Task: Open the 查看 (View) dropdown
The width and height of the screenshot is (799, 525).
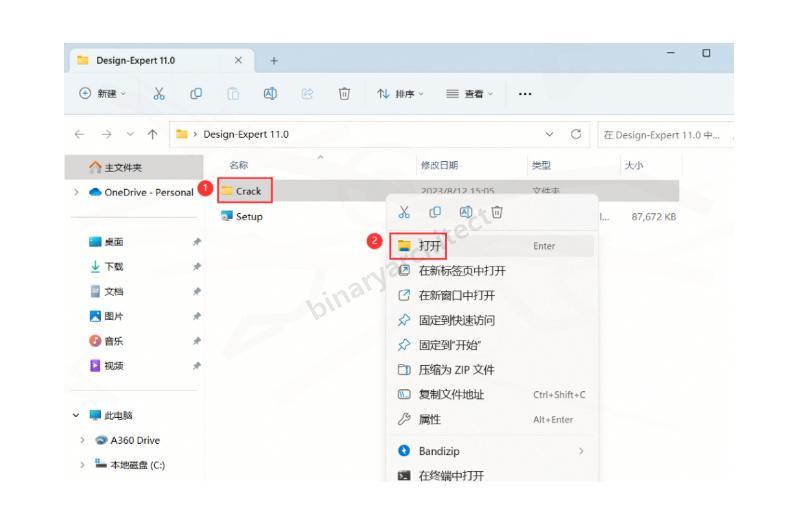Action: pos(469,94)
